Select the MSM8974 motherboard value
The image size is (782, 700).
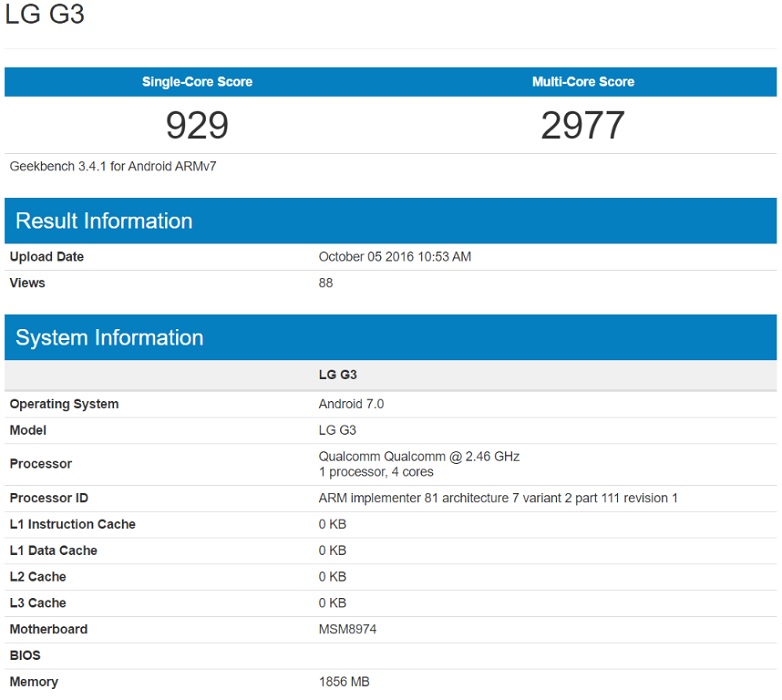(x=348, y=629)
